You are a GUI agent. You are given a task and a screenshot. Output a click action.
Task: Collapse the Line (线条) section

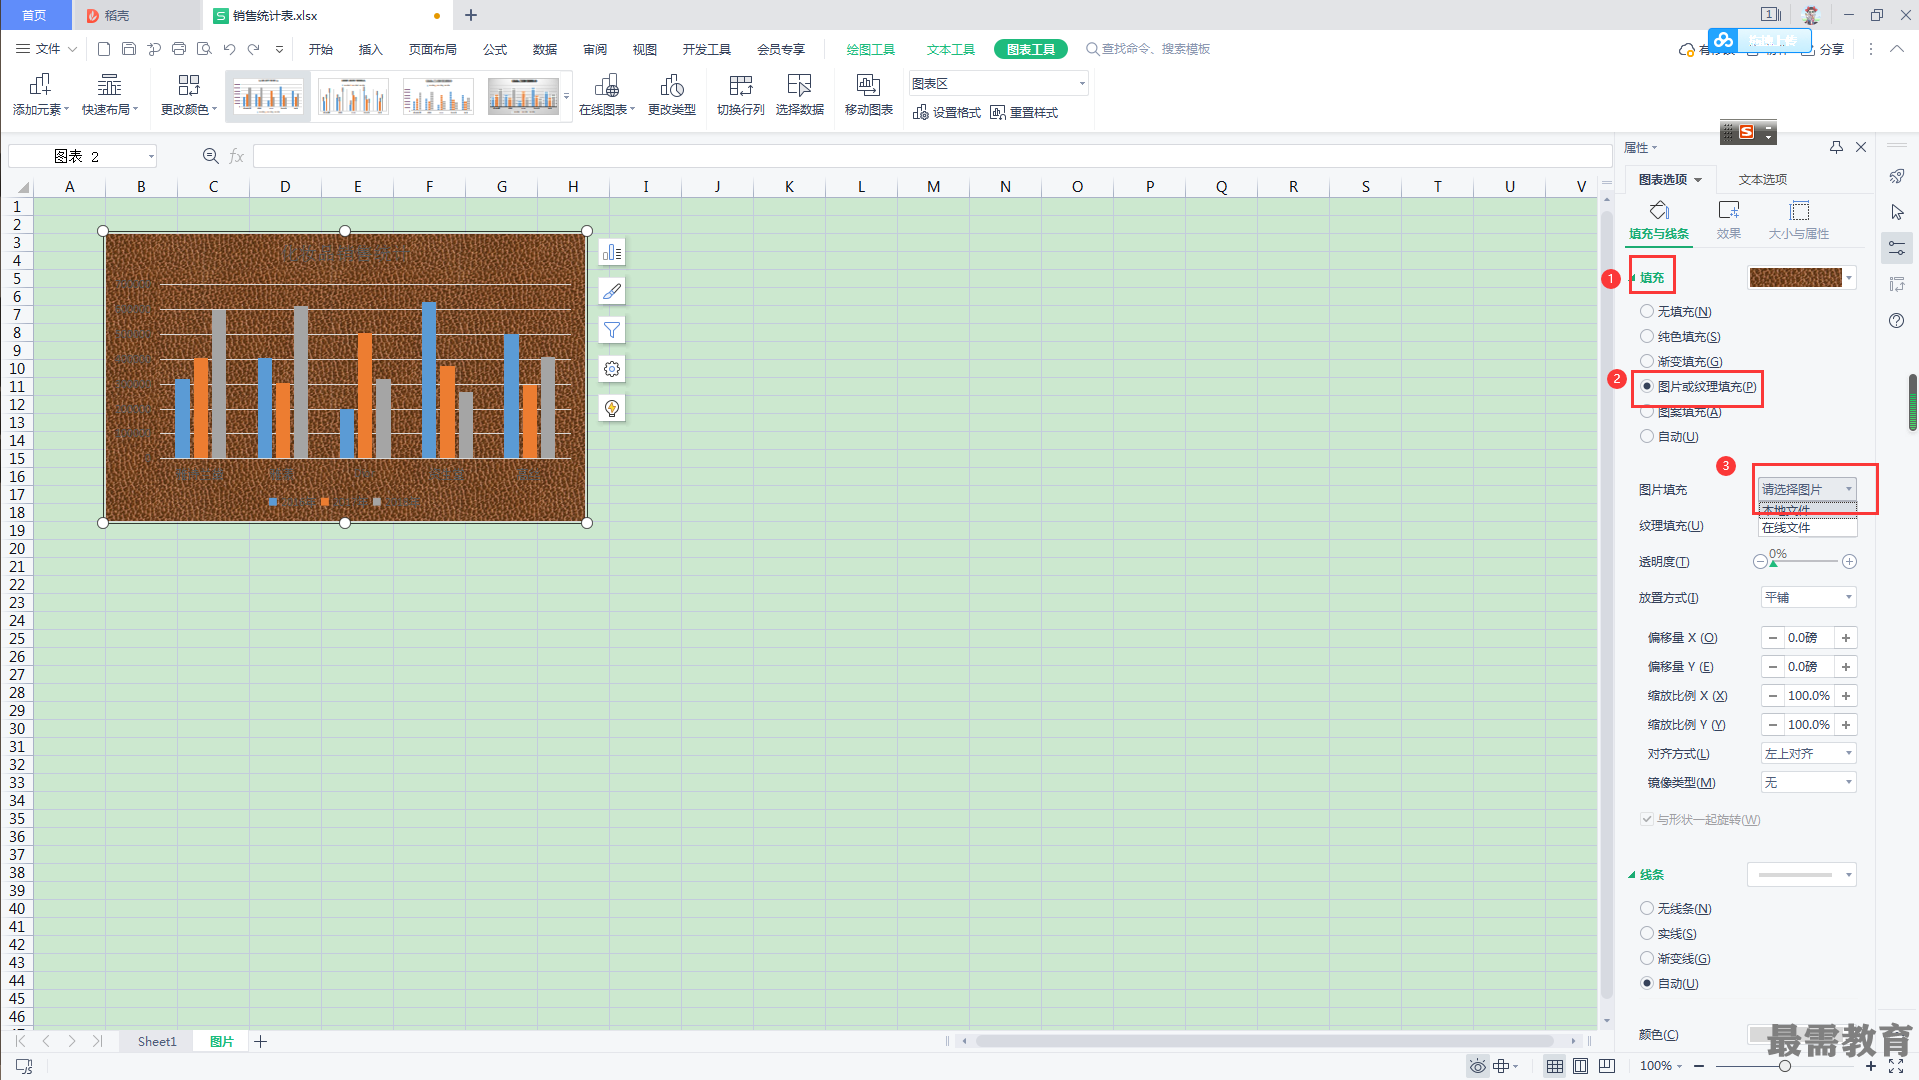(1647, 875)
